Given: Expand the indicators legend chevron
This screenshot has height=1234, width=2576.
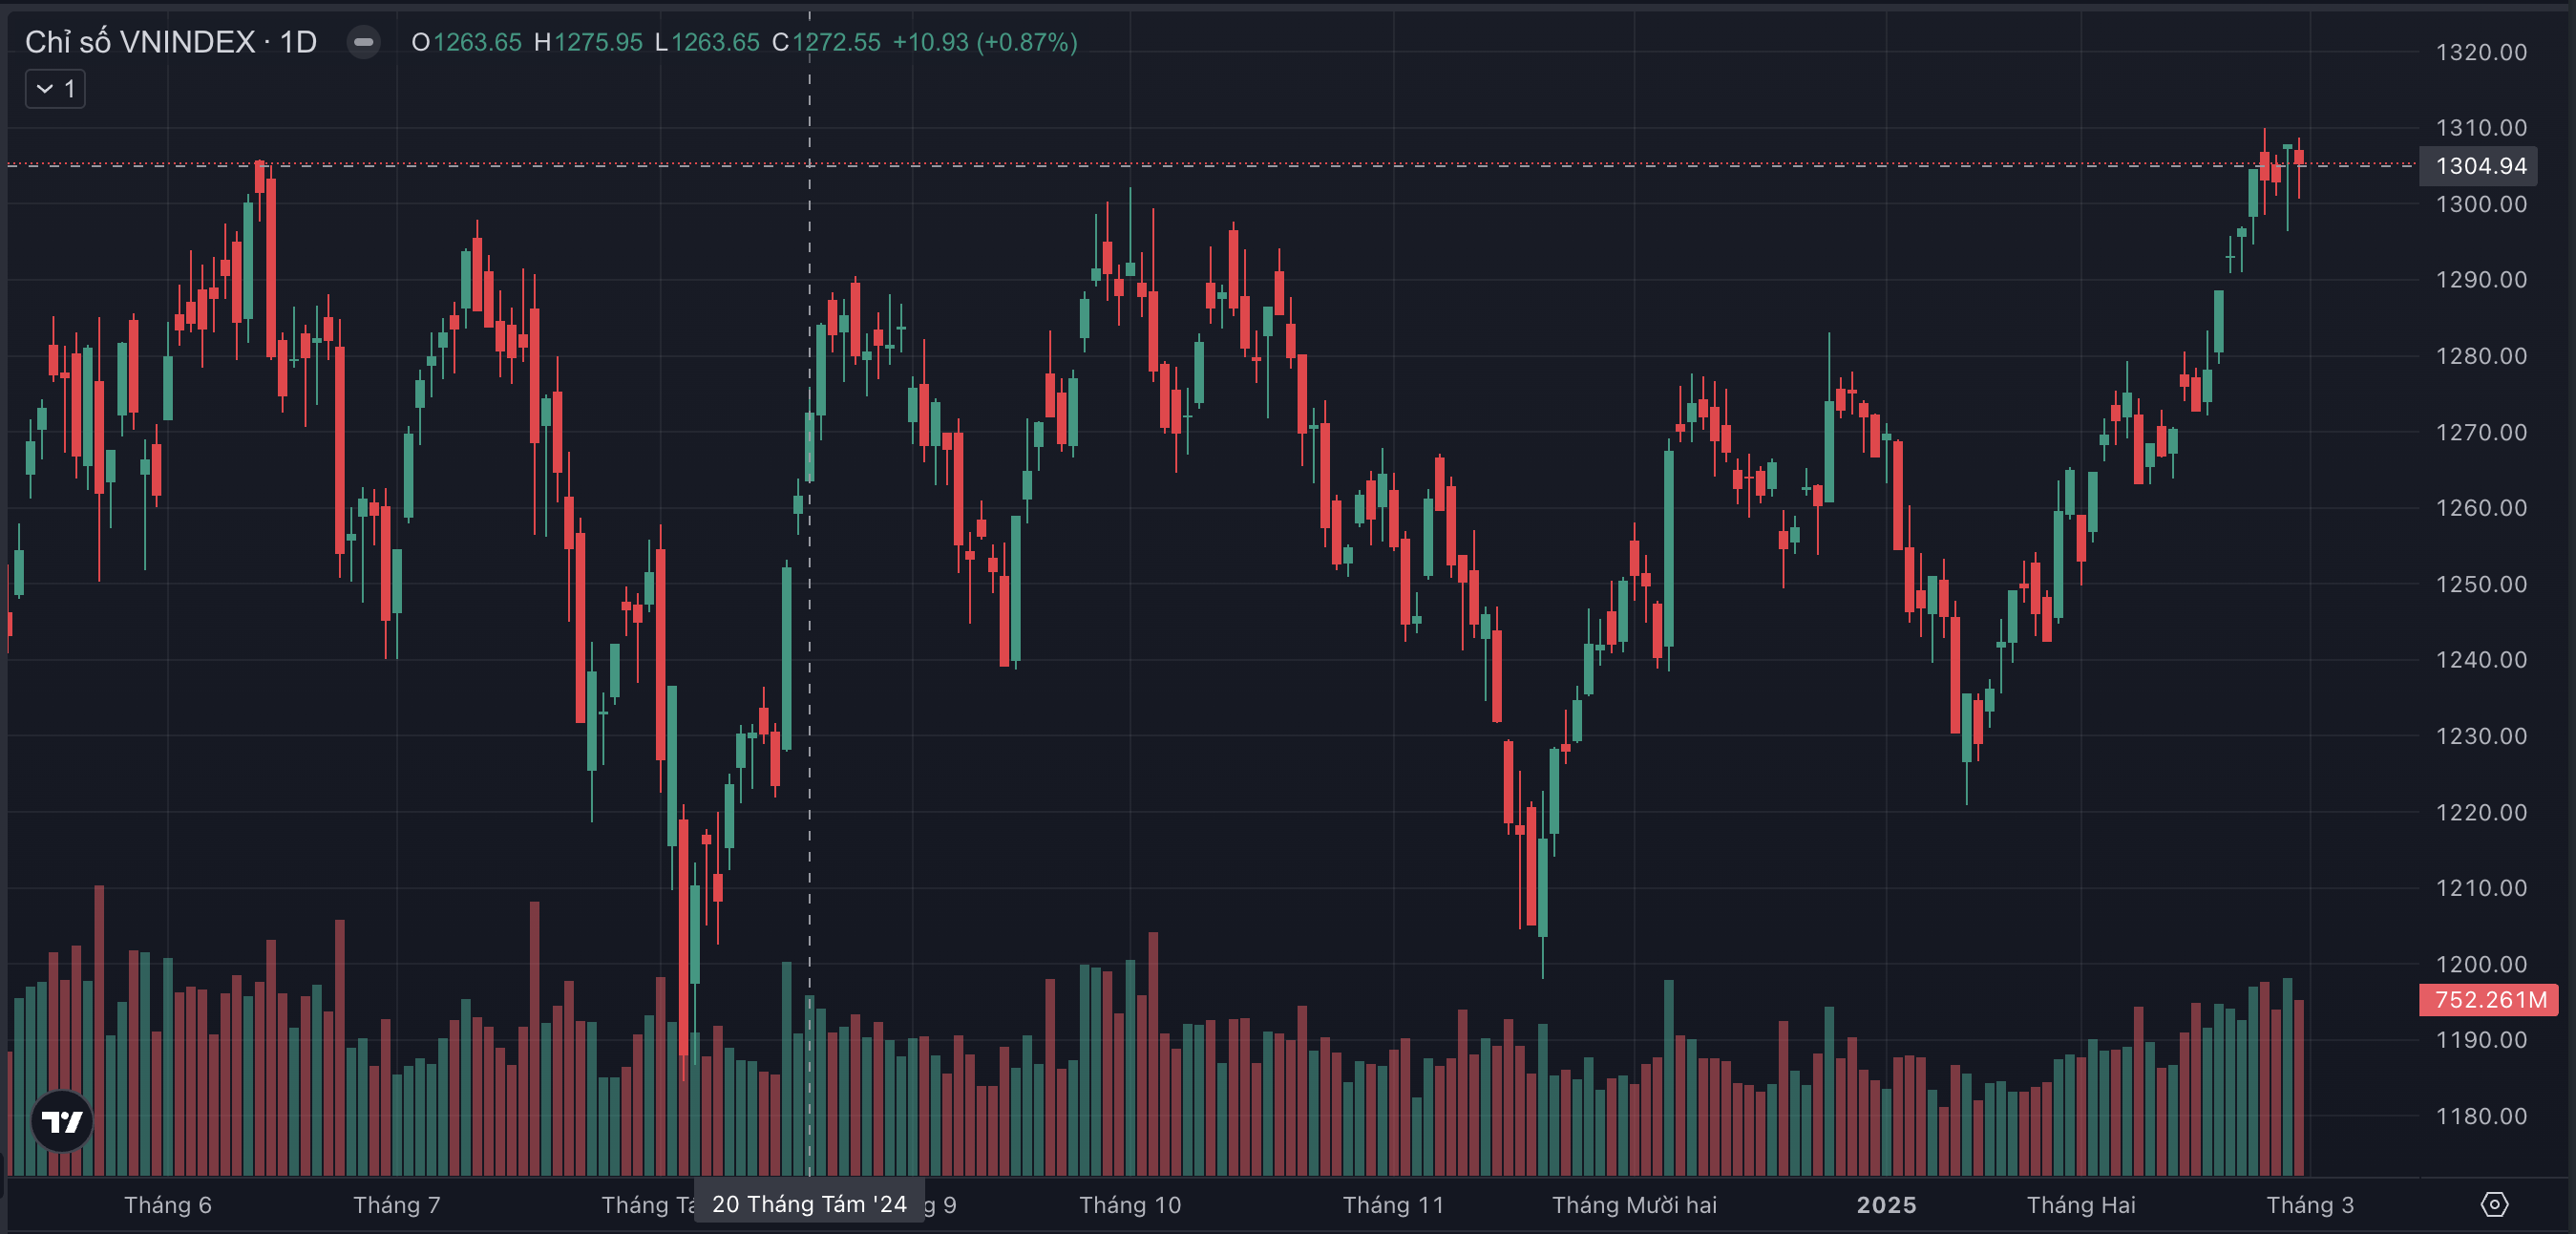Looking at the screenshot, I should pyautogui.click(x=45, y=89).
